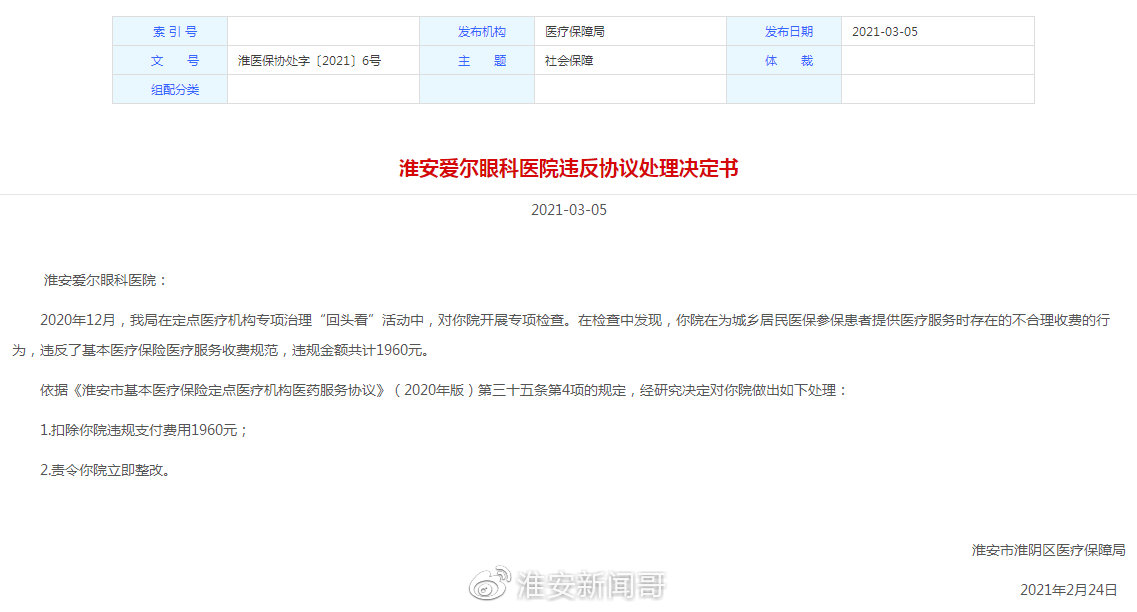This screenshot has height=612, width=1137.
Task: Click the 组配分类 label cell
Action: point(170,89)
